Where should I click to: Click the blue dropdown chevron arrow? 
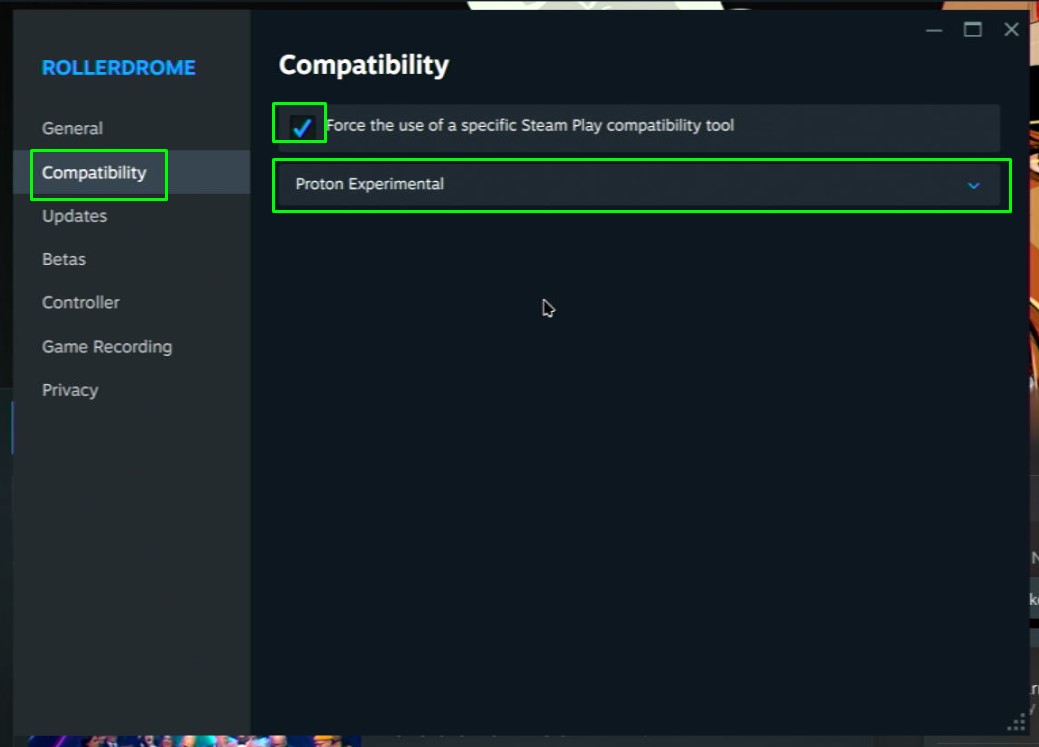pos(973,186)
